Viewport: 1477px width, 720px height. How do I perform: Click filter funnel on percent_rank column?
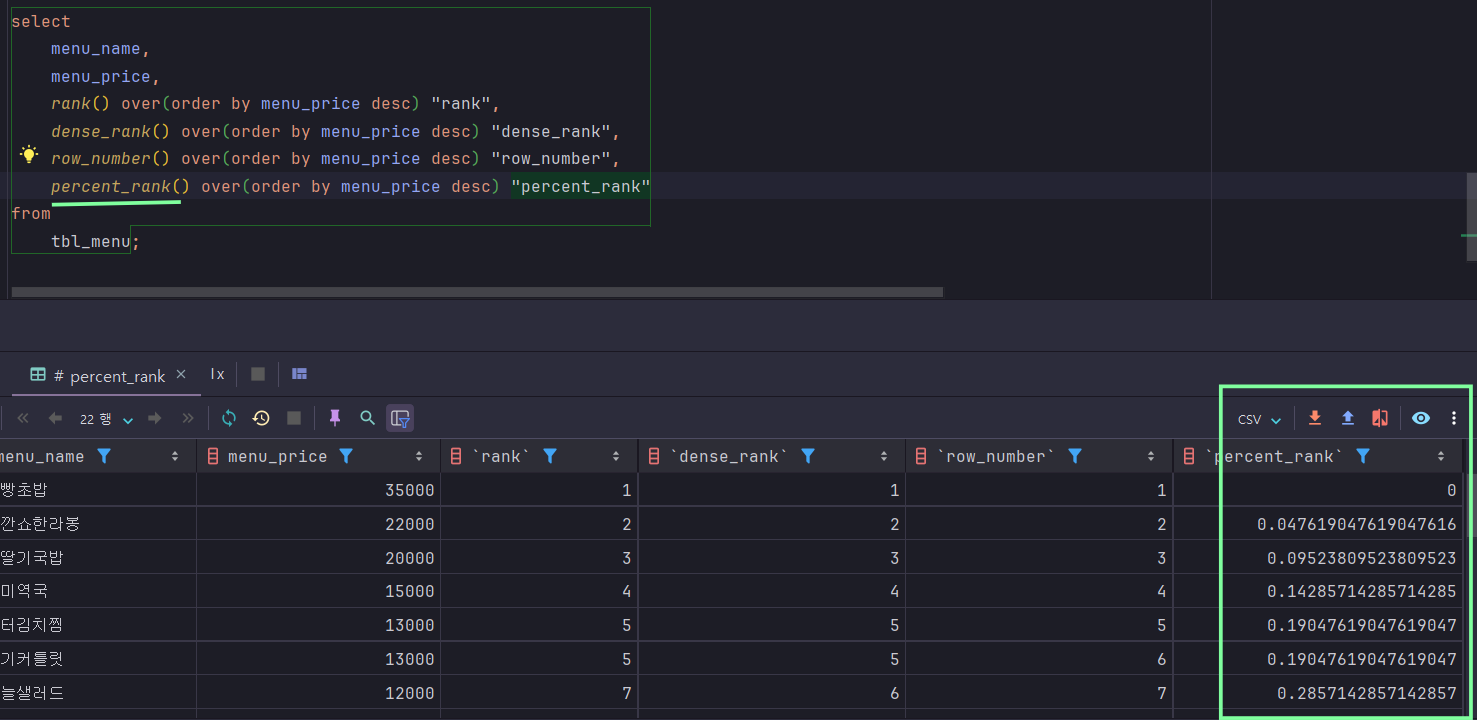1362,456
